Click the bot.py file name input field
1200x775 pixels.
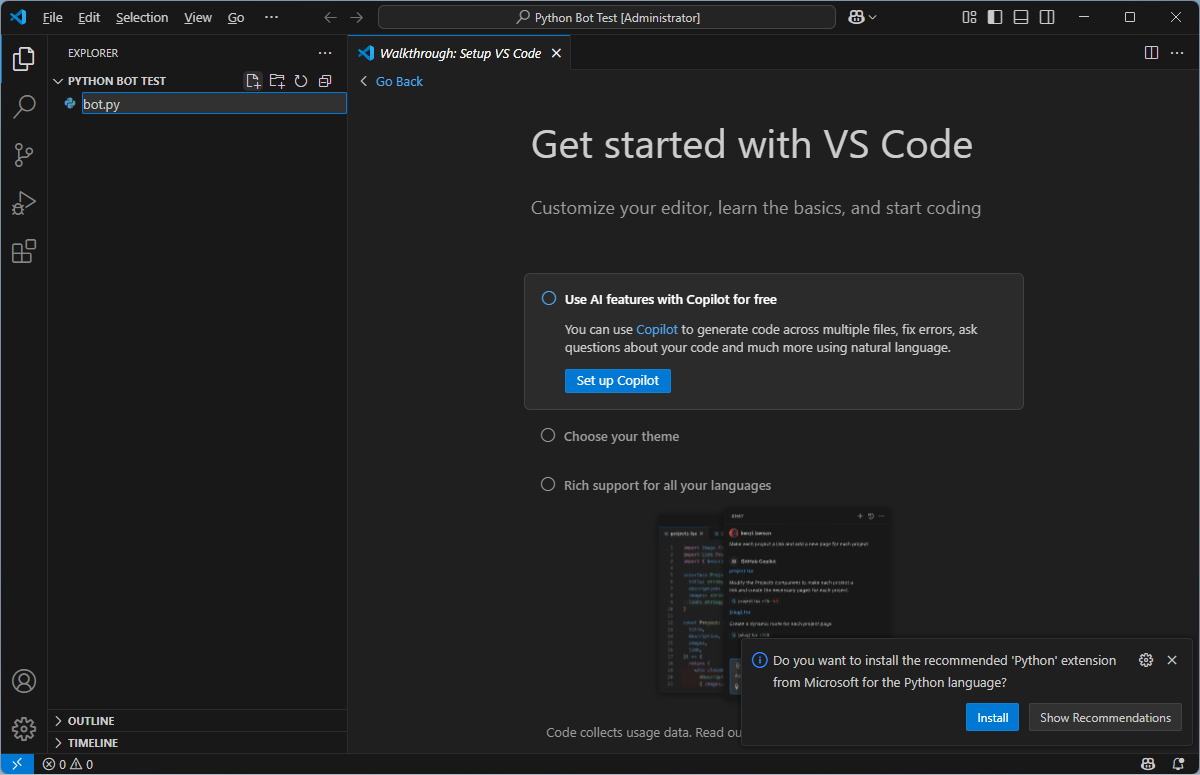pos(214,103)
